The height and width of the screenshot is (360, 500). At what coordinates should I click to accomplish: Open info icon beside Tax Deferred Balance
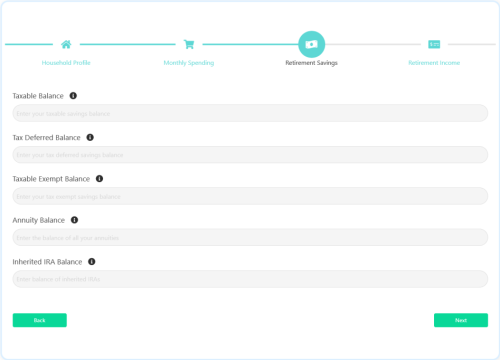[90, 137]
